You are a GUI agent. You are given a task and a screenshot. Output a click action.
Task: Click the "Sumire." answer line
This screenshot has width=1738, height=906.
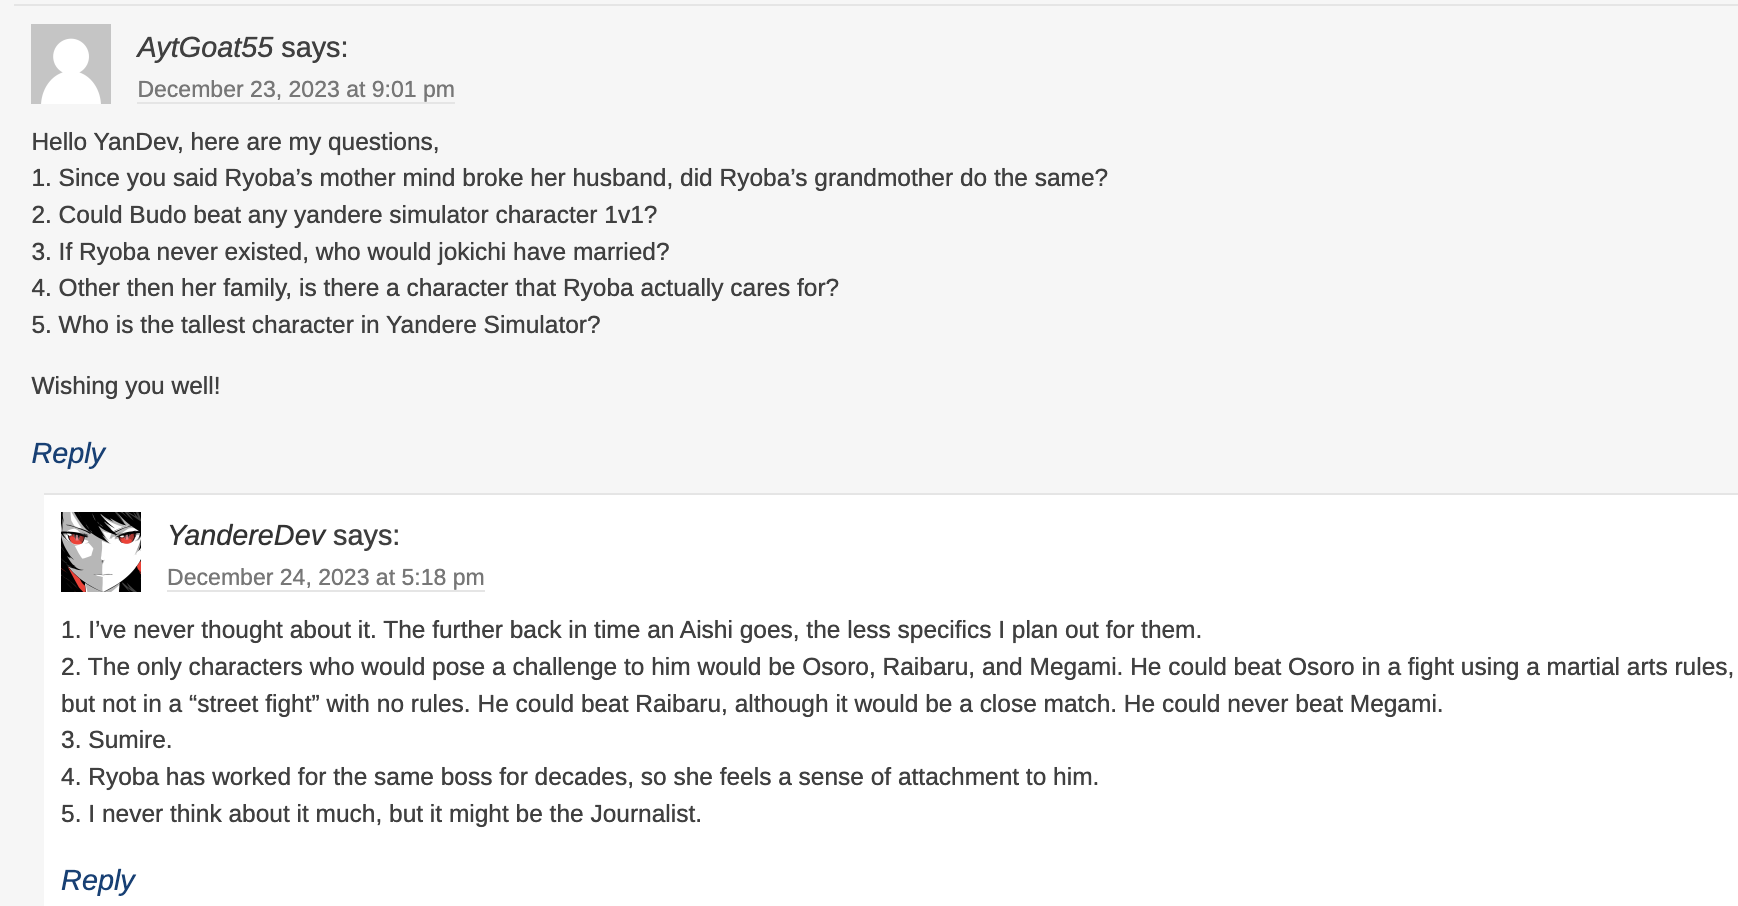coord(117,740)
